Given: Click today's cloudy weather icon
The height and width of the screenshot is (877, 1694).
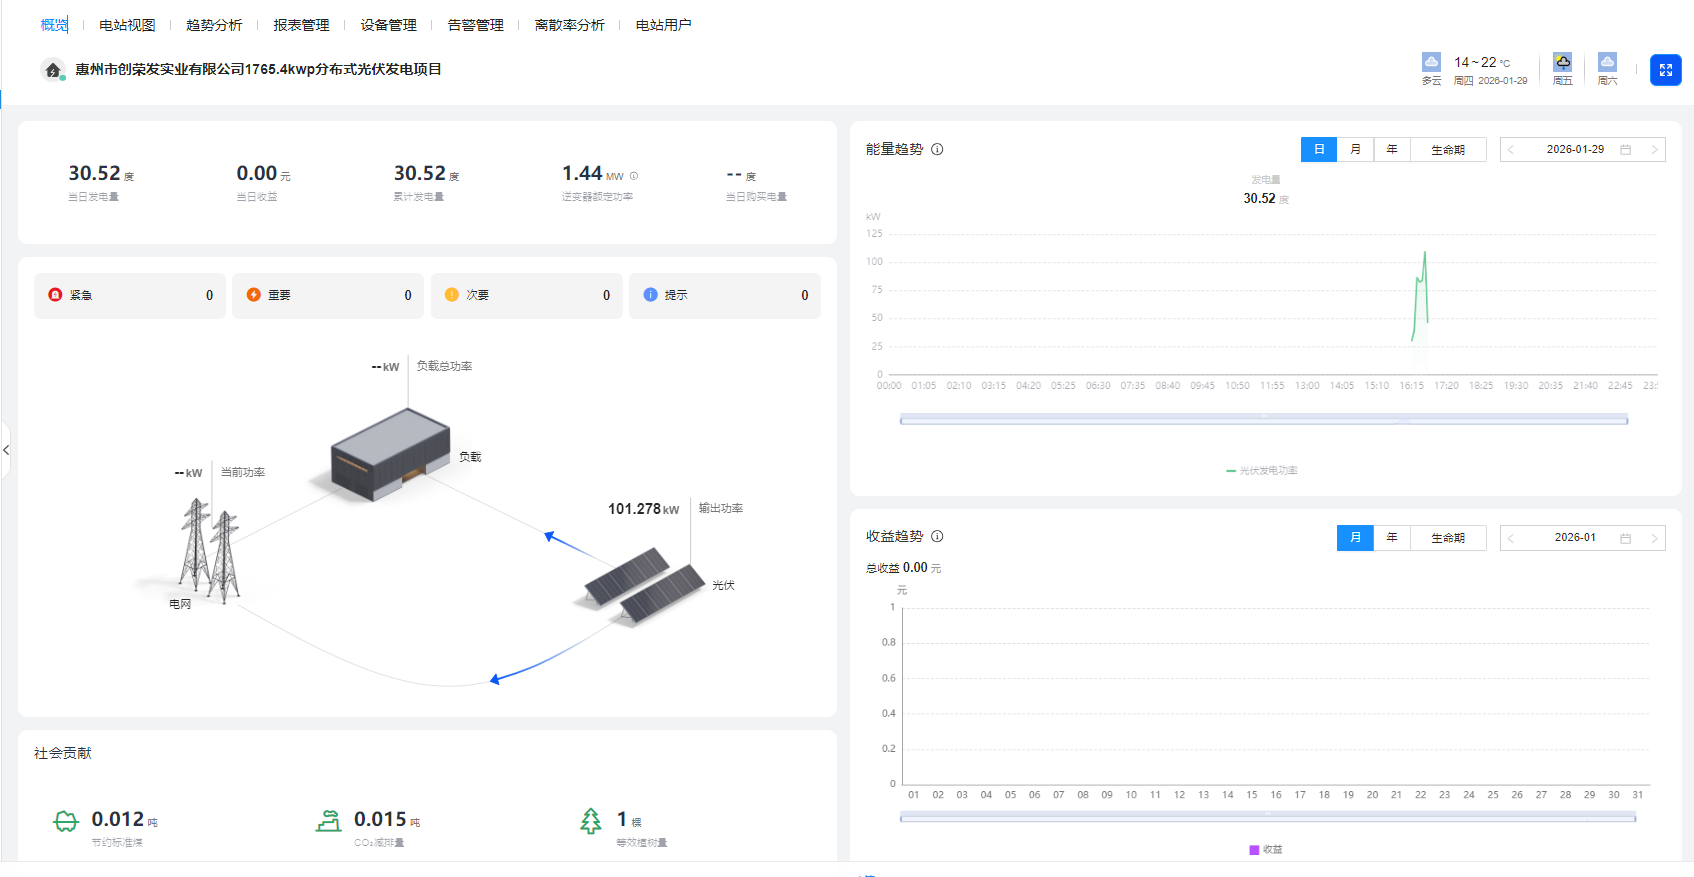Looking at the screenshot, I should [1431, 62].
